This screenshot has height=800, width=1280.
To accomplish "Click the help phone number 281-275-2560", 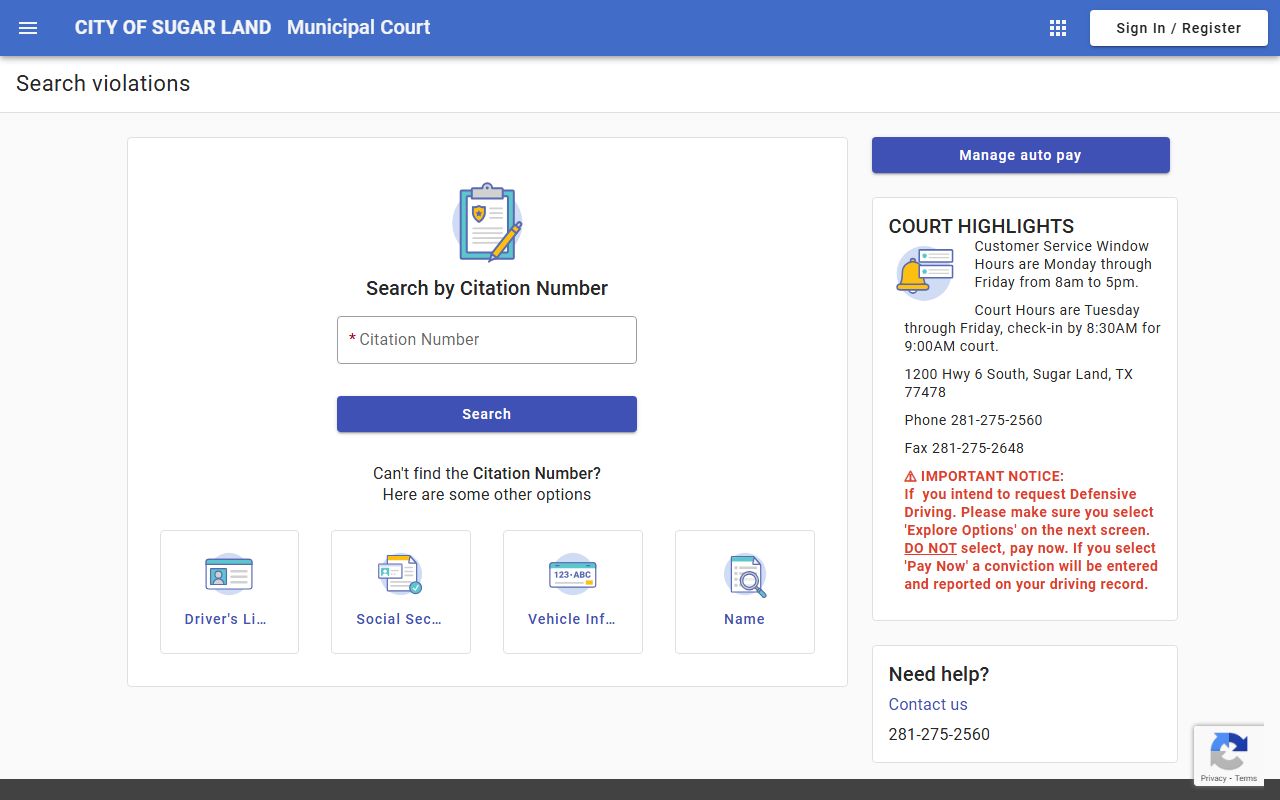I will (x=939, y=734).
